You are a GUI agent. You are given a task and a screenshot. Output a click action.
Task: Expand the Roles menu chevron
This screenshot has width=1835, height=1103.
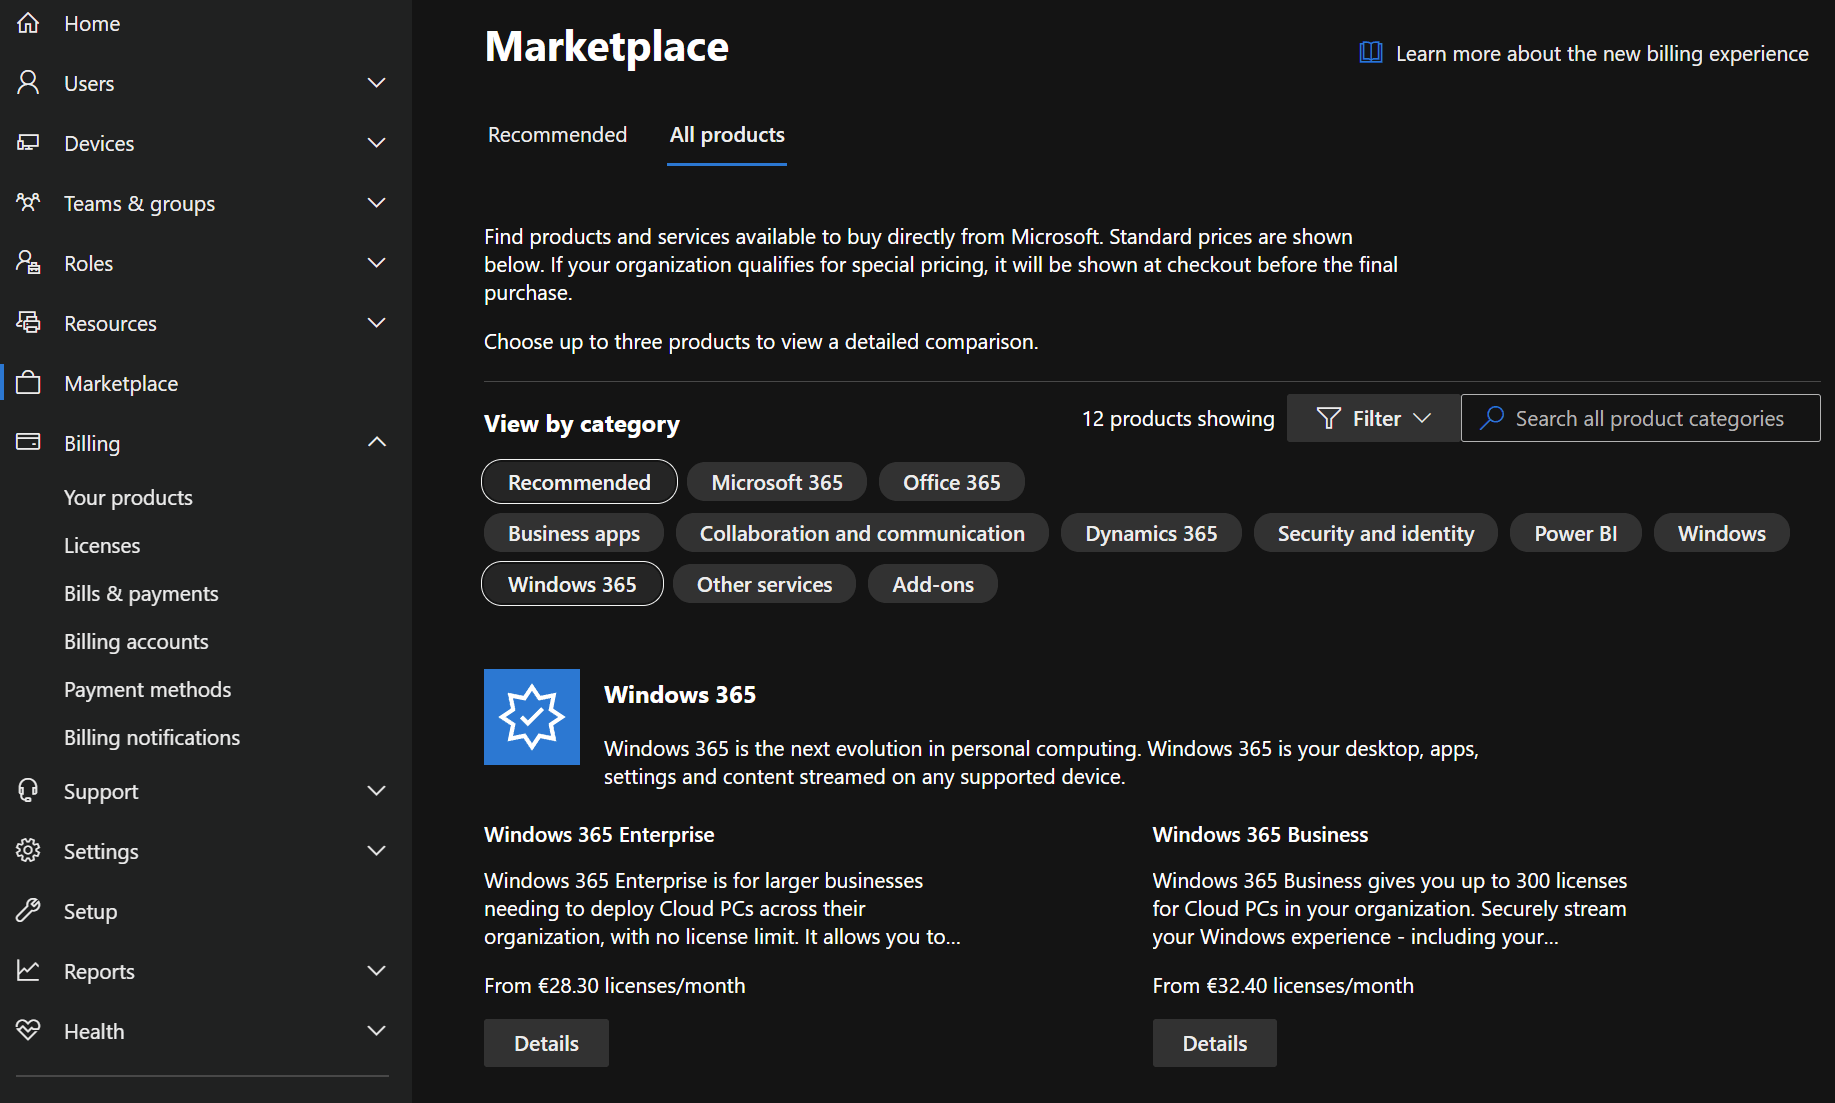(377, 263)
